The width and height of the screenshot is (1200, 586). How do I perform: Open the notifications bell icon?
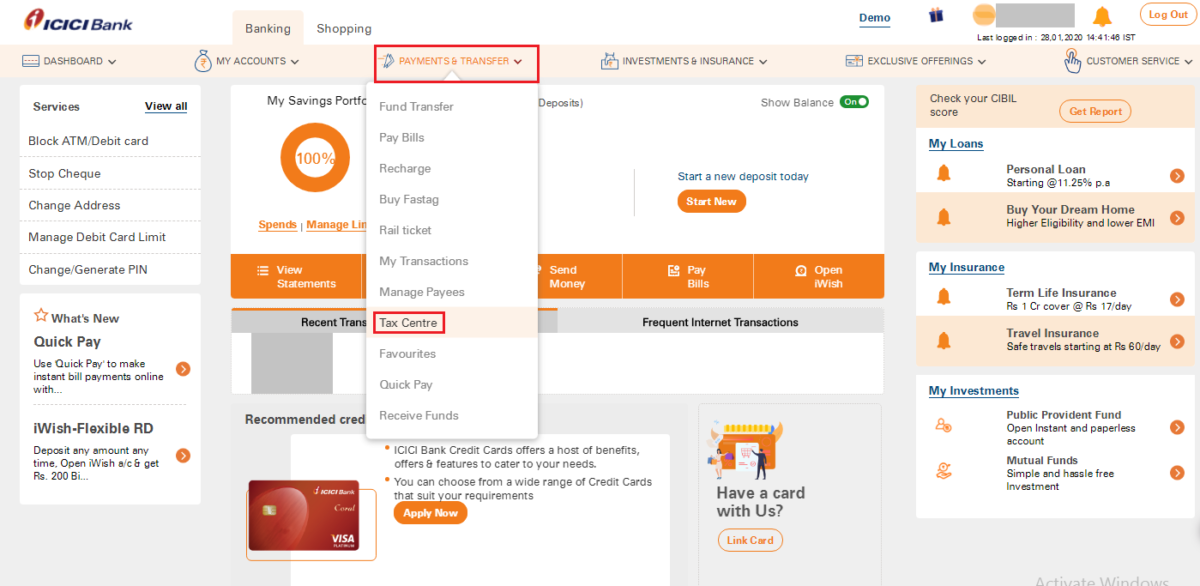pos(1101,15)
